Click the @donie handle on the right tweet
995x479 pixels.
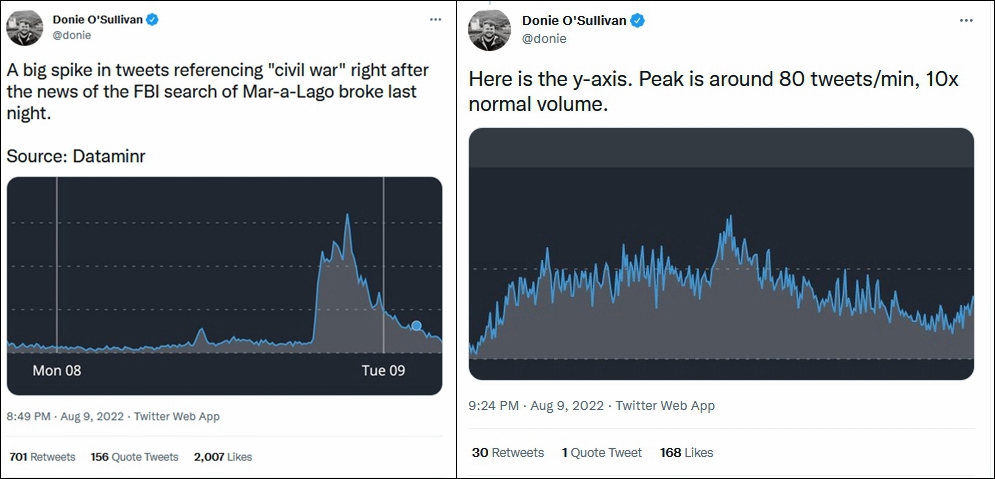pyautogui.click(x=544, y=39)
